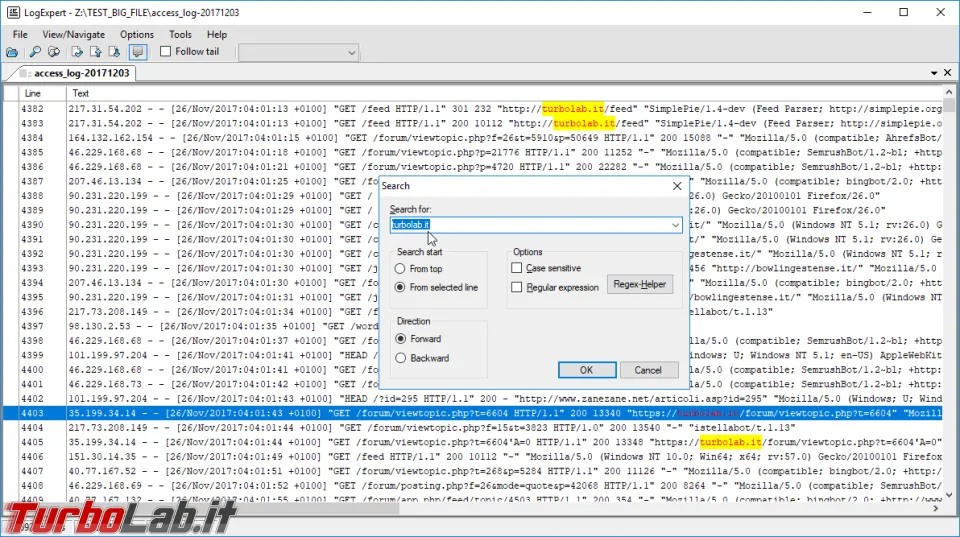Jump to previous bookmark icon
Viewport: 960px width, 537px height.
tap(96, 52)
